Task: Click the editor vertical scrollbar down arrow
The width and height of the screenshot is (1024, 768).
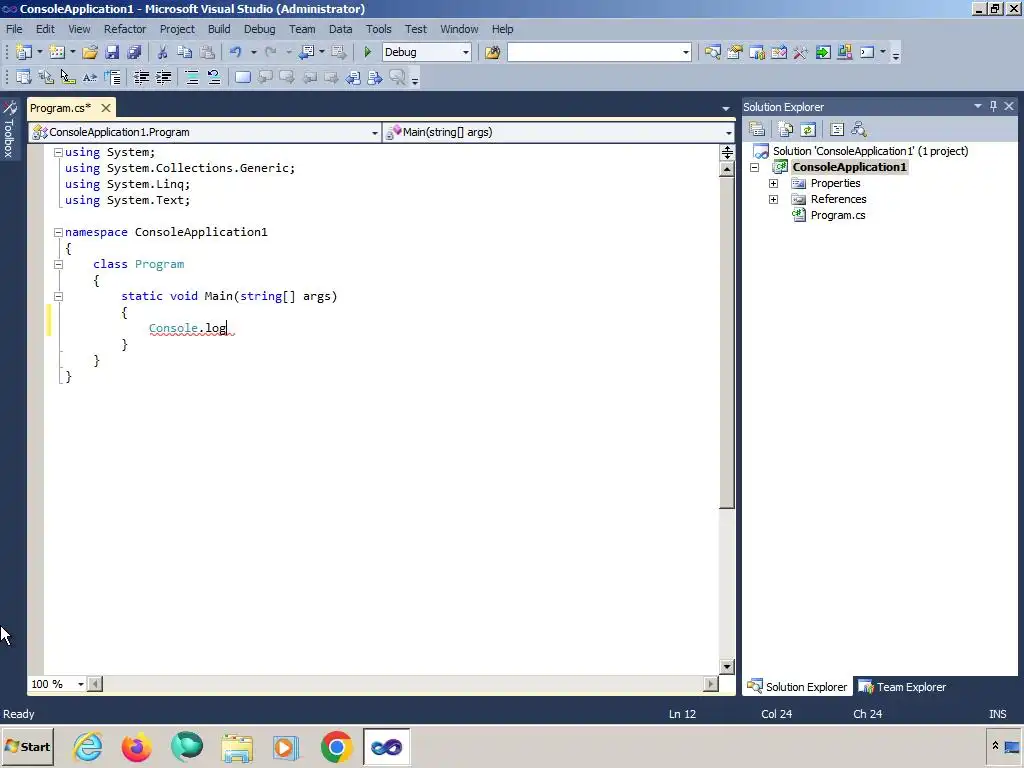Action: point(727,667)
